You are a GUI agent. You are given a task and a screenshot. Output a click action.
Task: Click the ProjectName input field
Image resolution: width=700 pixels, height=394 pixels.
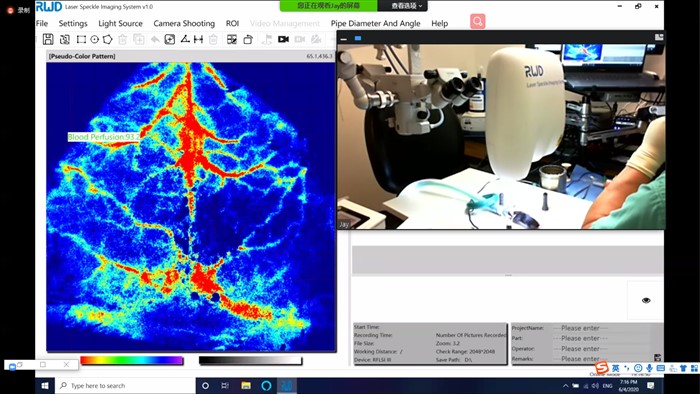[x=600, y=328]
